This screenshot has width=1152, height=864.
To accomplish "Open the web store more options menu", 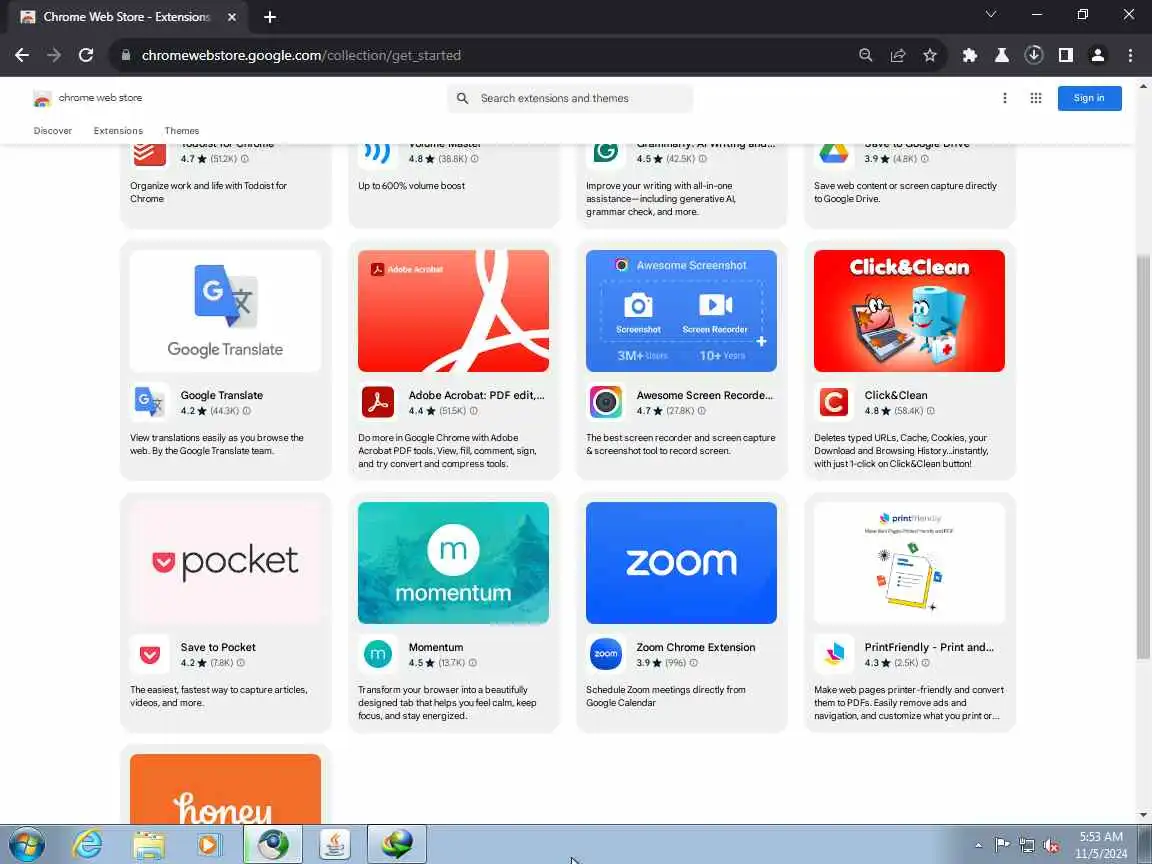I will point(1005,98).
